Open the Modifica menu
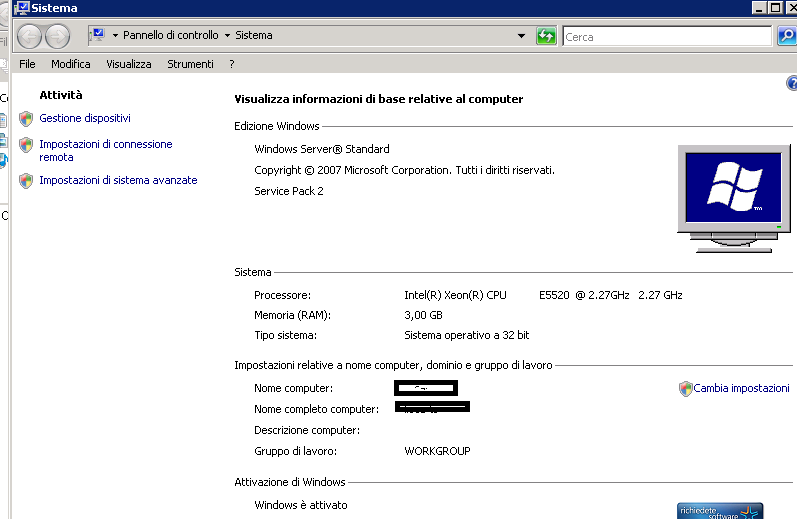 [x=71, y=64]
